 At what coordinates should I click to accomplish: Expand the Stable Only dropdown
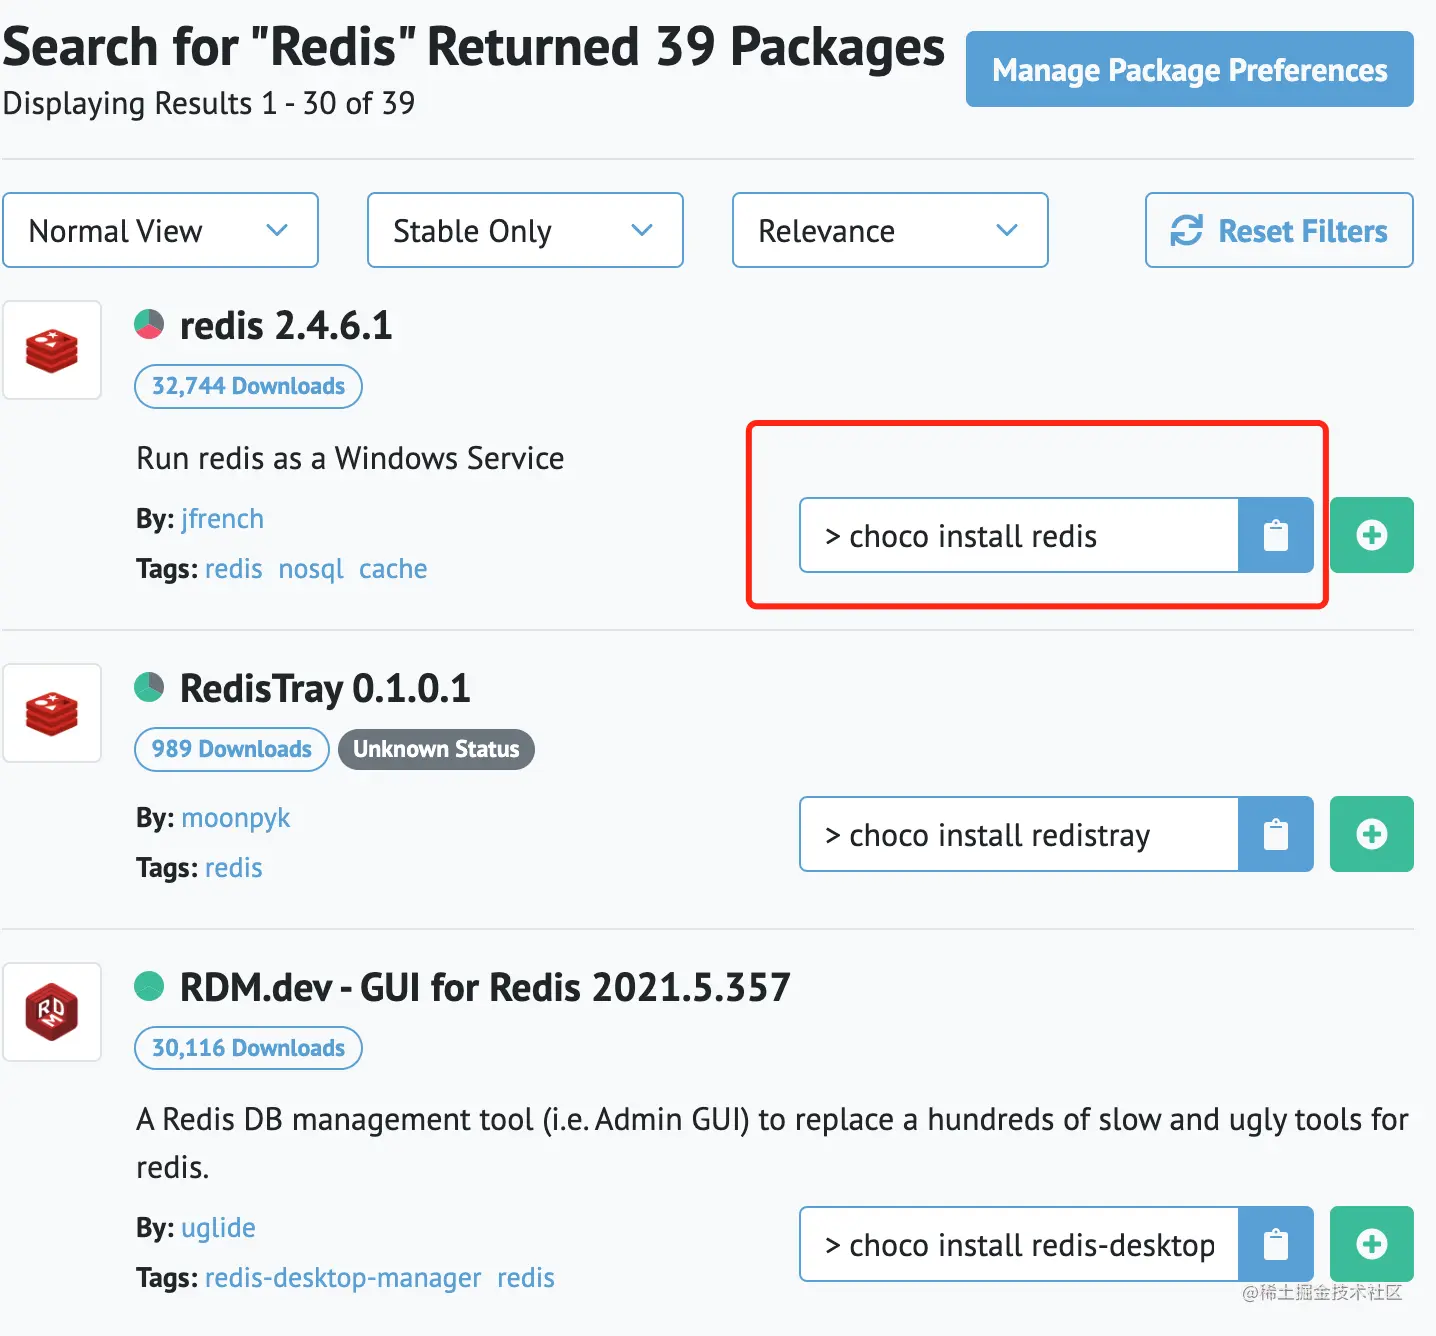pyautogui.click(x=525, y=230)
